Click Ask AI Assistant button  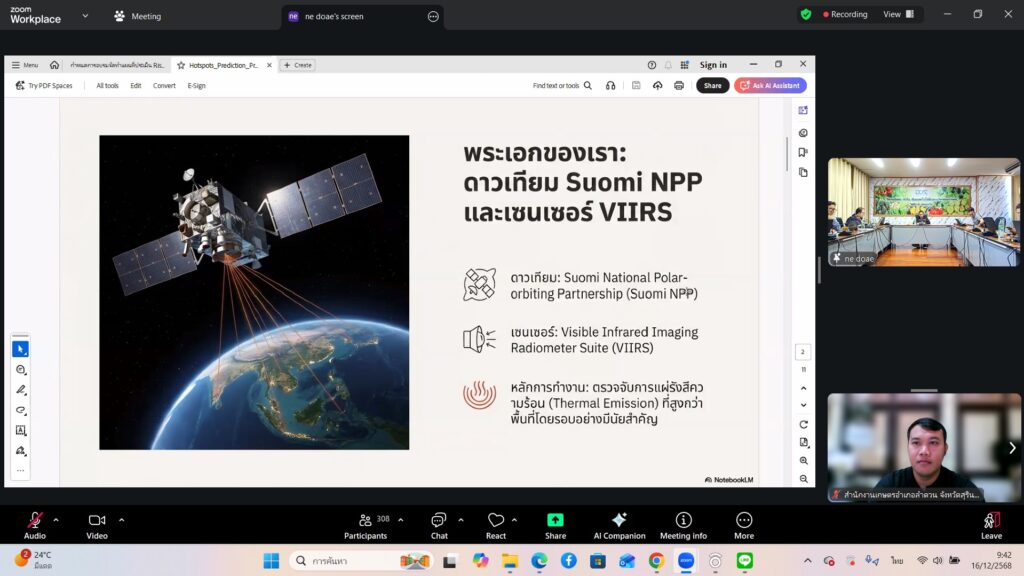tap(770, 86)
